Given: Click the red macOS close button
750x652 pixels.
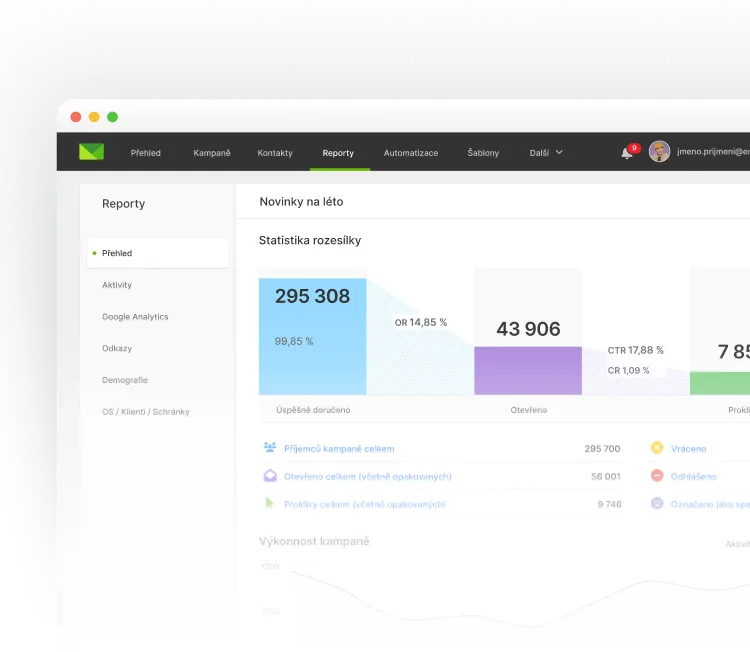Looking at the screenshot, I should pos(76,117).
